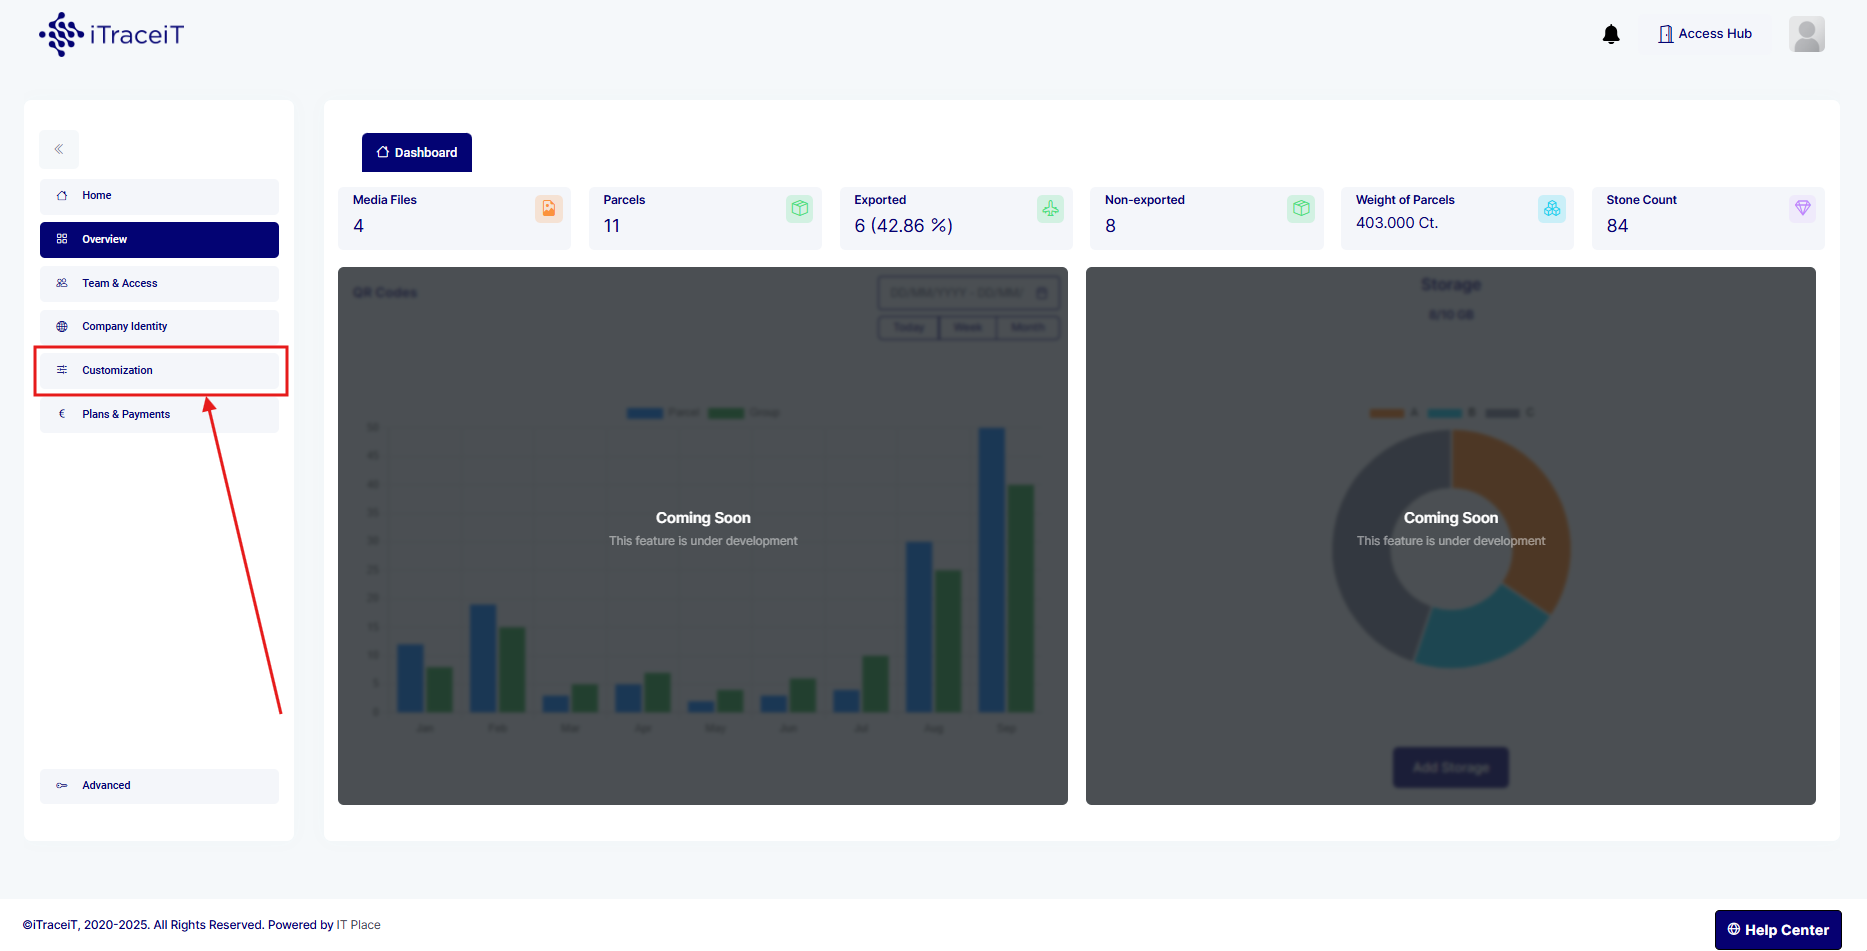The image size is (1867, 951).
Task: Open the Help Center button
Action: (x=1777, y=930)
